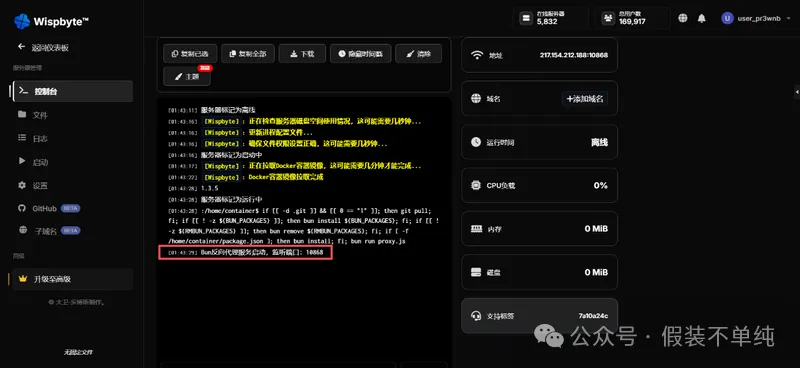Click the 复制已选 copy selected button
The width and height of the screenshot is (800, 368).
[190, 54]
